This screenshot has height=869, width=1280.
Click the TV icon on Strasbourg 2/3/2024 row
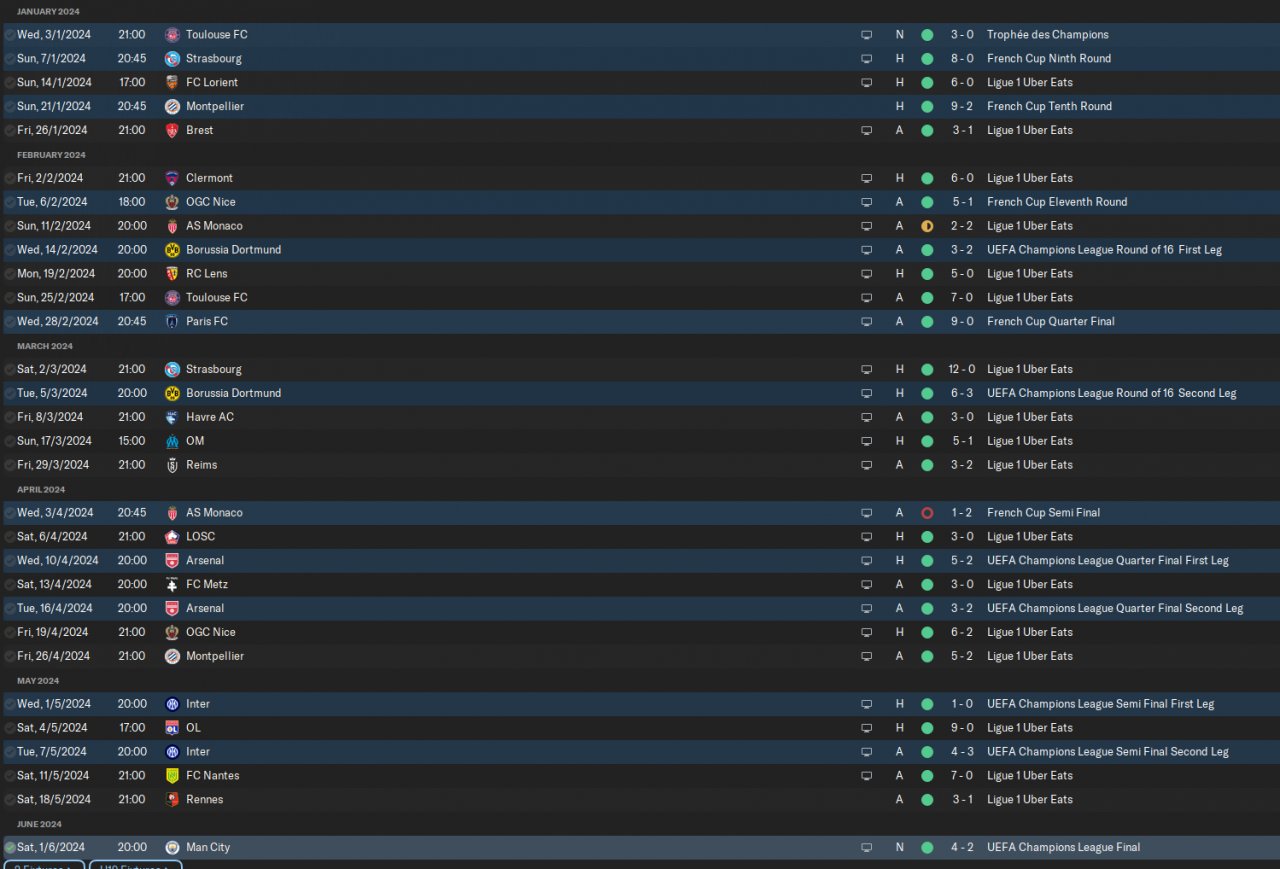tap(867, 370)
